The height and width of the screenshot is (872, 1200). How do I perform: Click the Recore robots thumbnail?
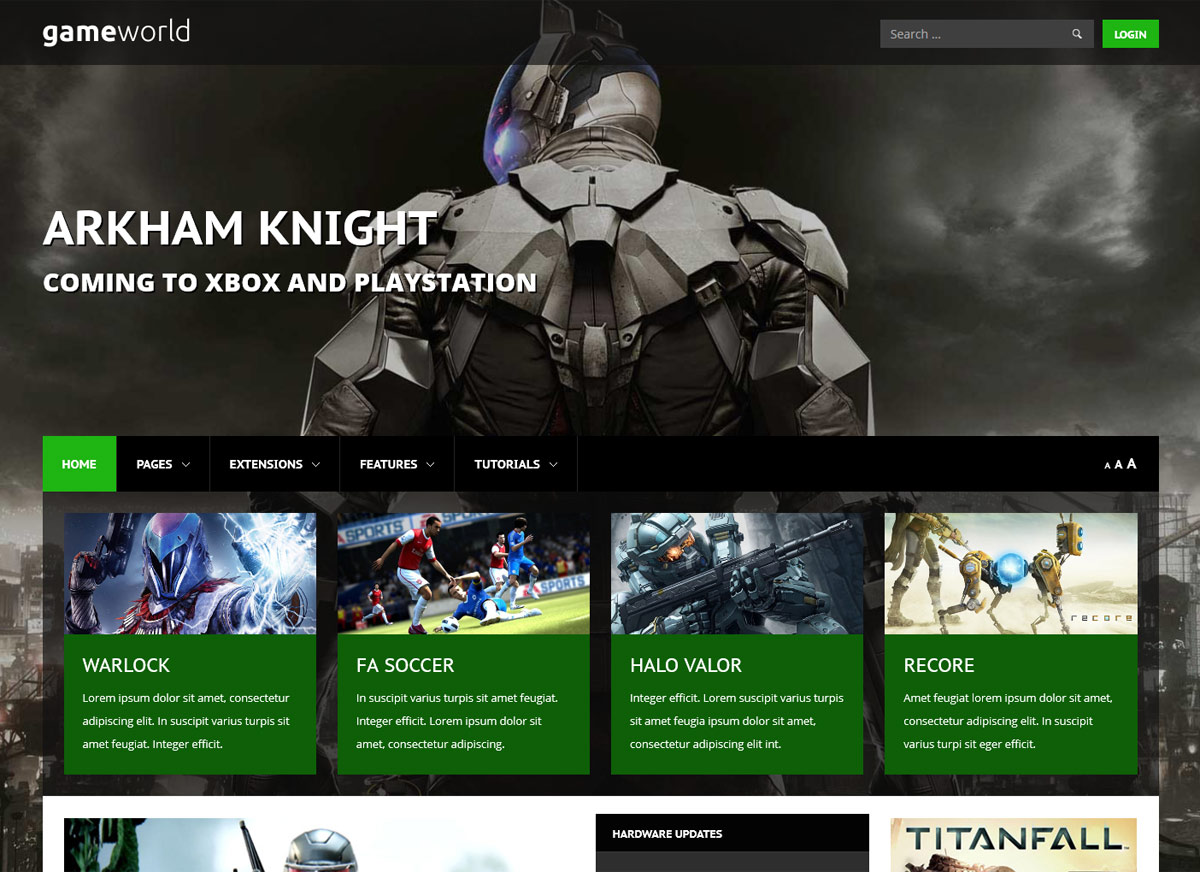click(x=1011, y=573)
